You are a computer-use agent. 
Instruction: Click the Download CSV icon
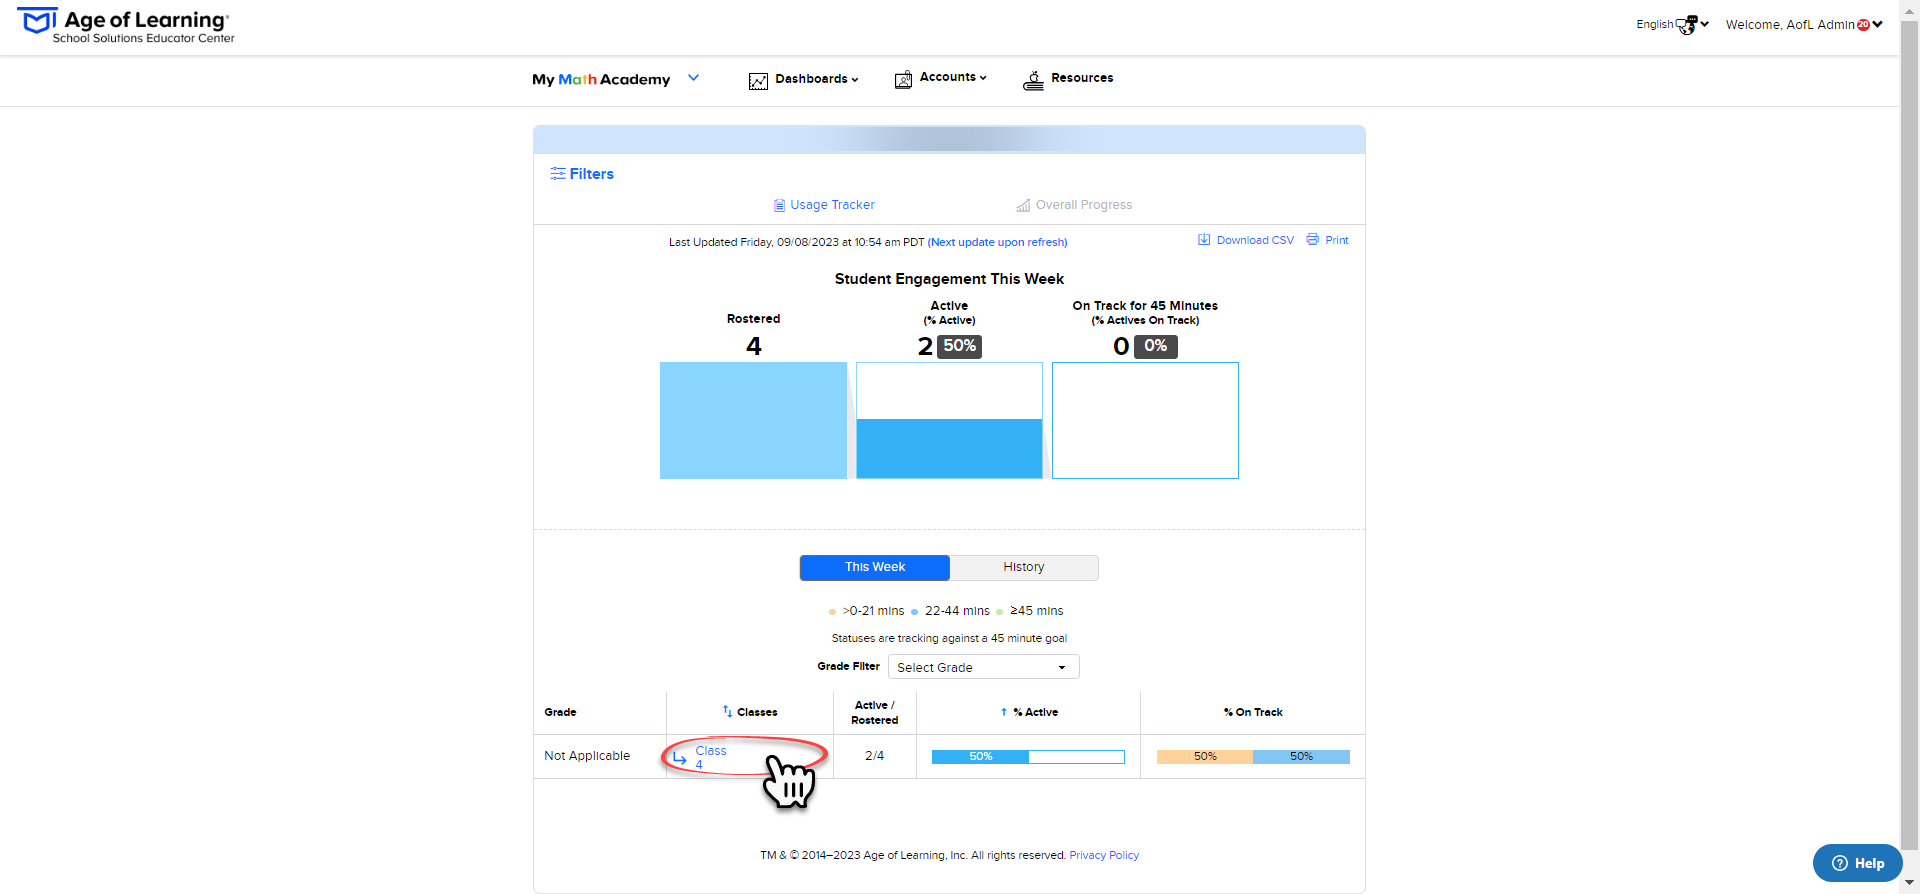[1204, 240]
